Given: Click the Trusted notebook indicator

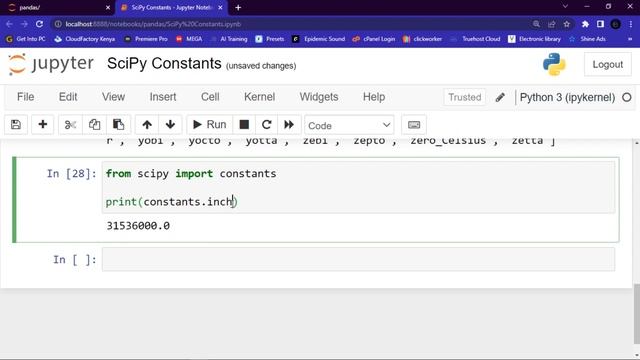Looking at the screenshot, I should point(464,97).
